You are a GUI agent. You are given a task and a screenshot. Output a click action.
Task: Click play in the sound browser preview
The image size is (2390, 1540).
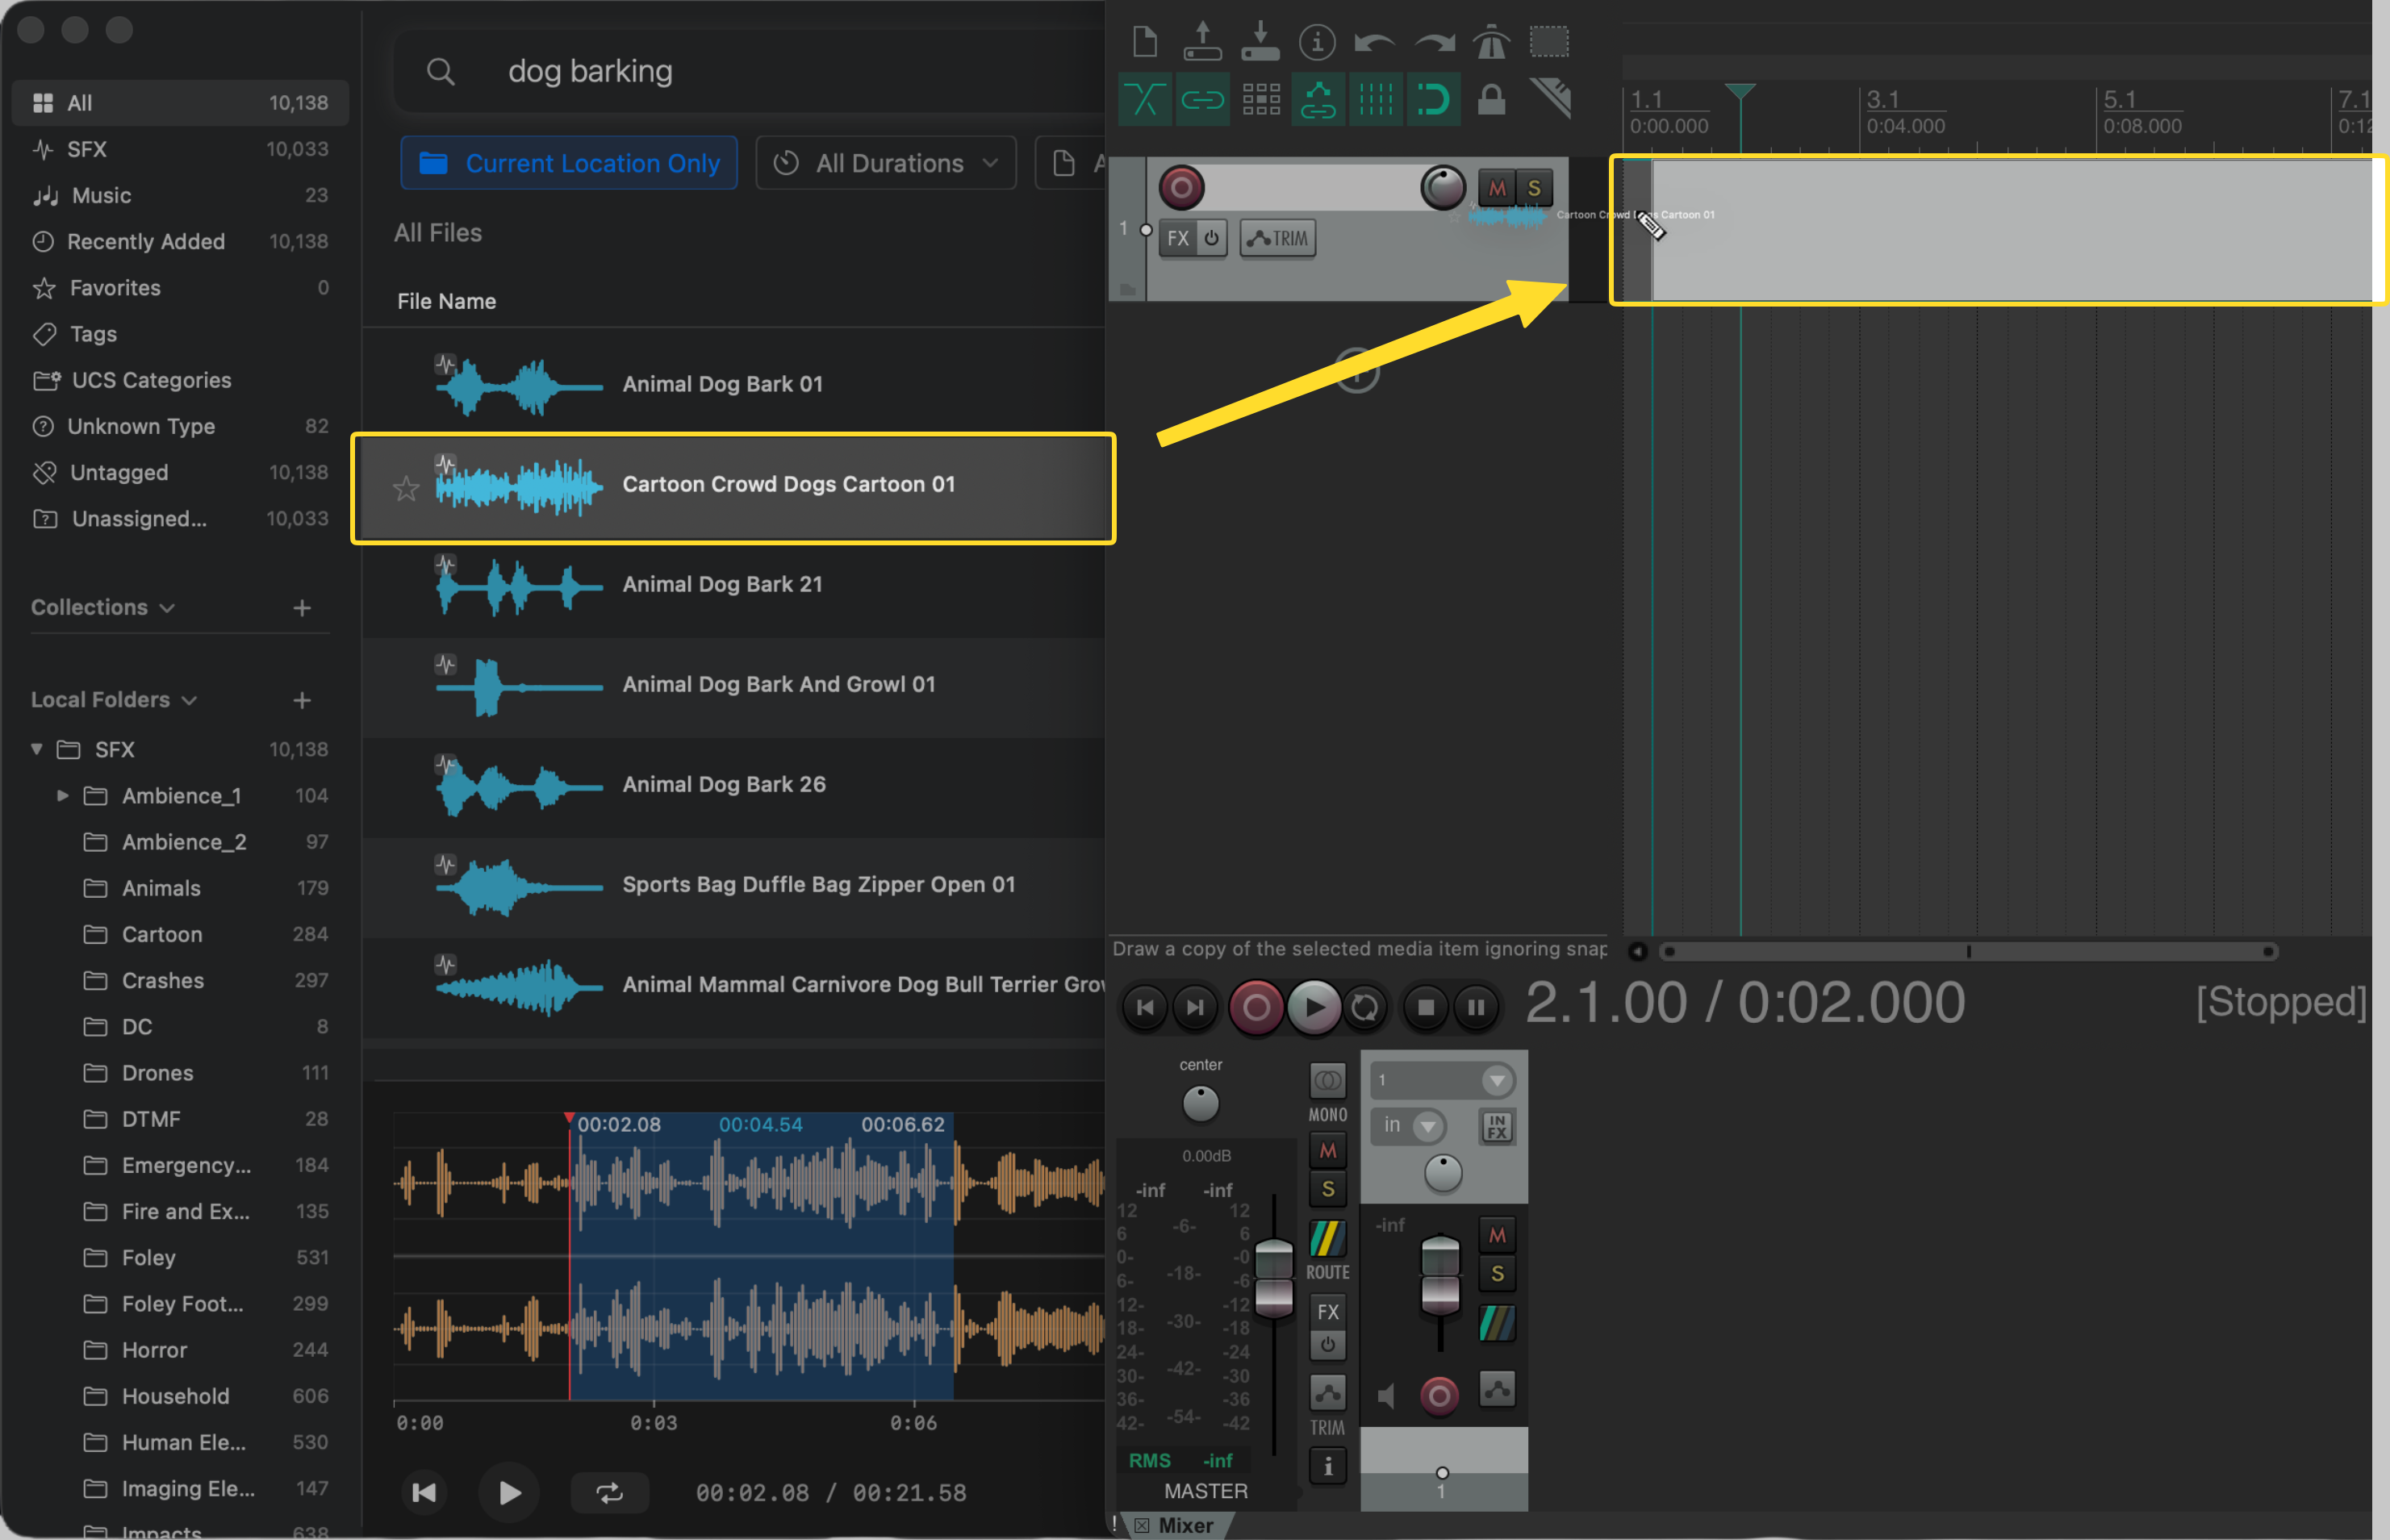tap(509, 1493)
